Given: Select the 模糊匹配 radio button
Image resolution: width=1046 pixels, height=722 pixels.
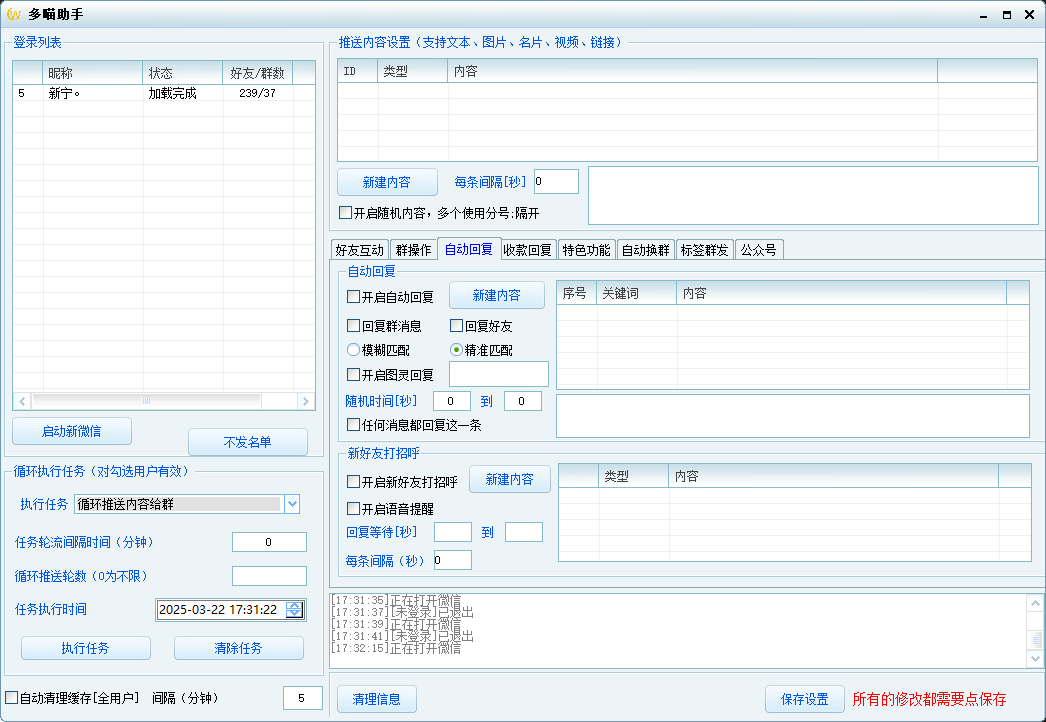Looking at the screenshot, I should click(x=354, y=350).
